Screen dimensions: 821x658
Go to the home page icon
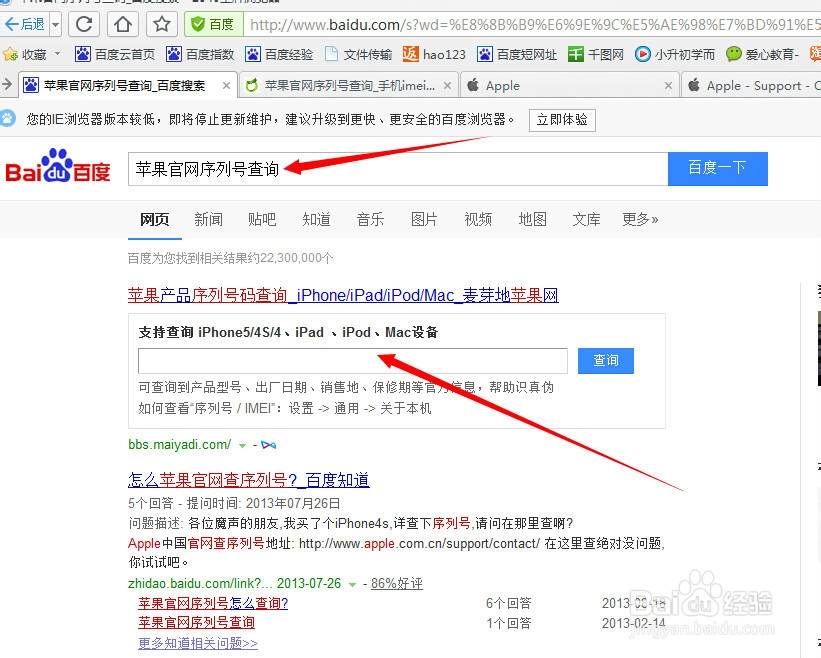tap(123, 24)
